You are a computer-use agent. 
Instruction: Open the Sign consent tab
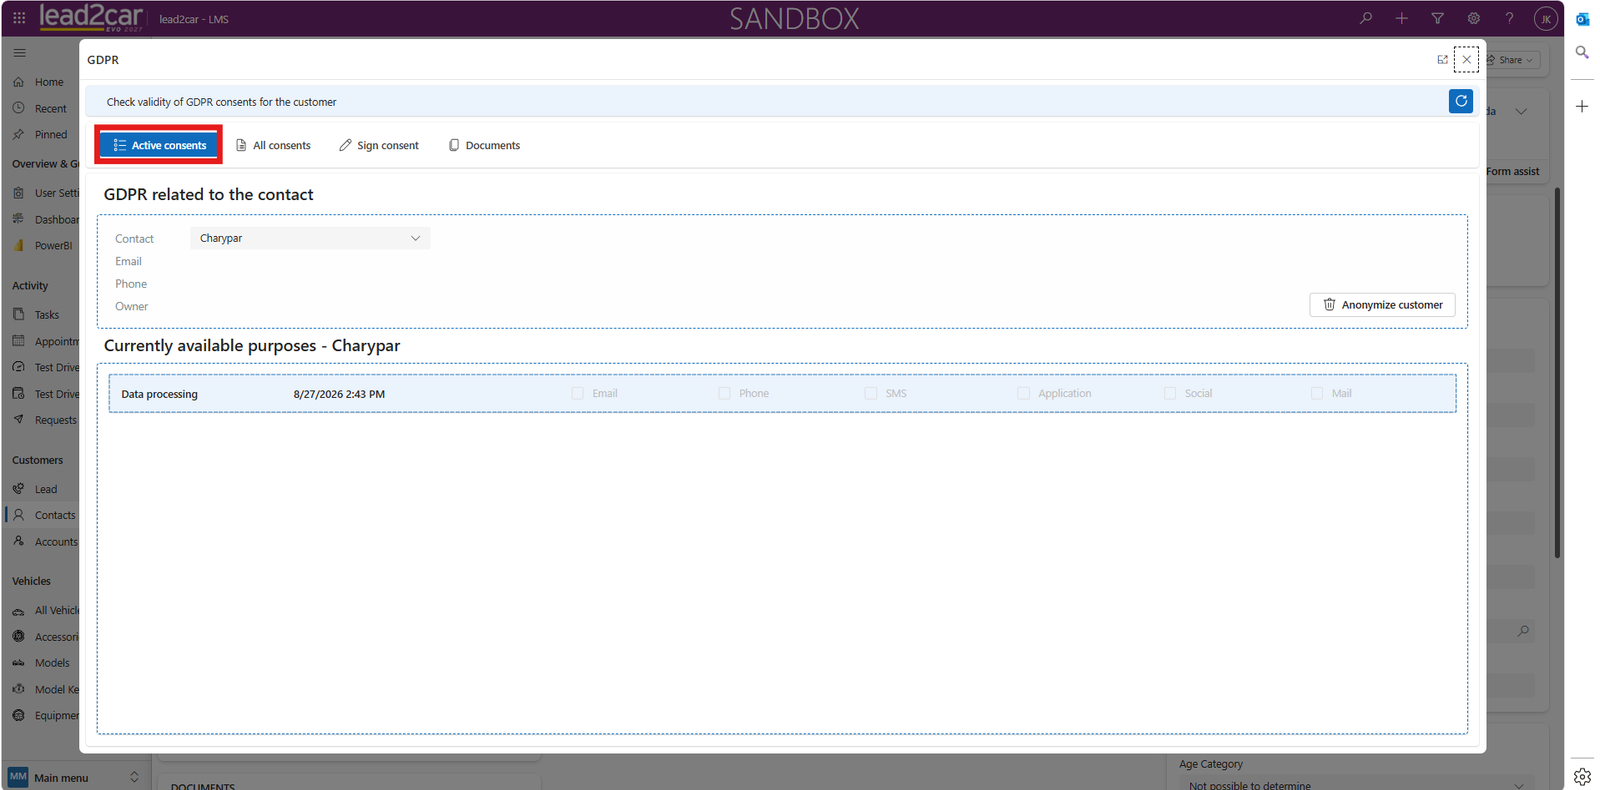point(379,145)
